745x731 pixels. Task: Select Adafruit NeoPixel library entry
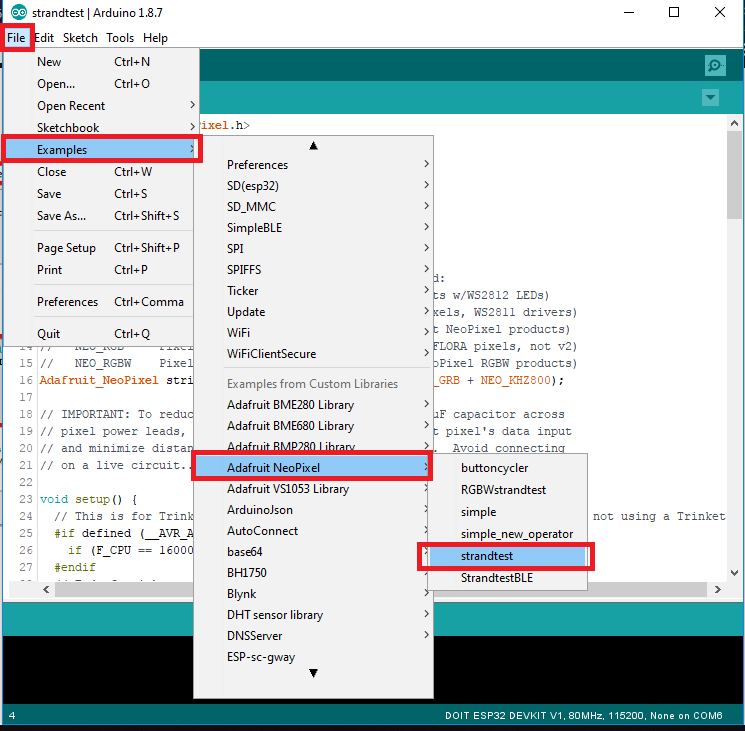[312, 467]
